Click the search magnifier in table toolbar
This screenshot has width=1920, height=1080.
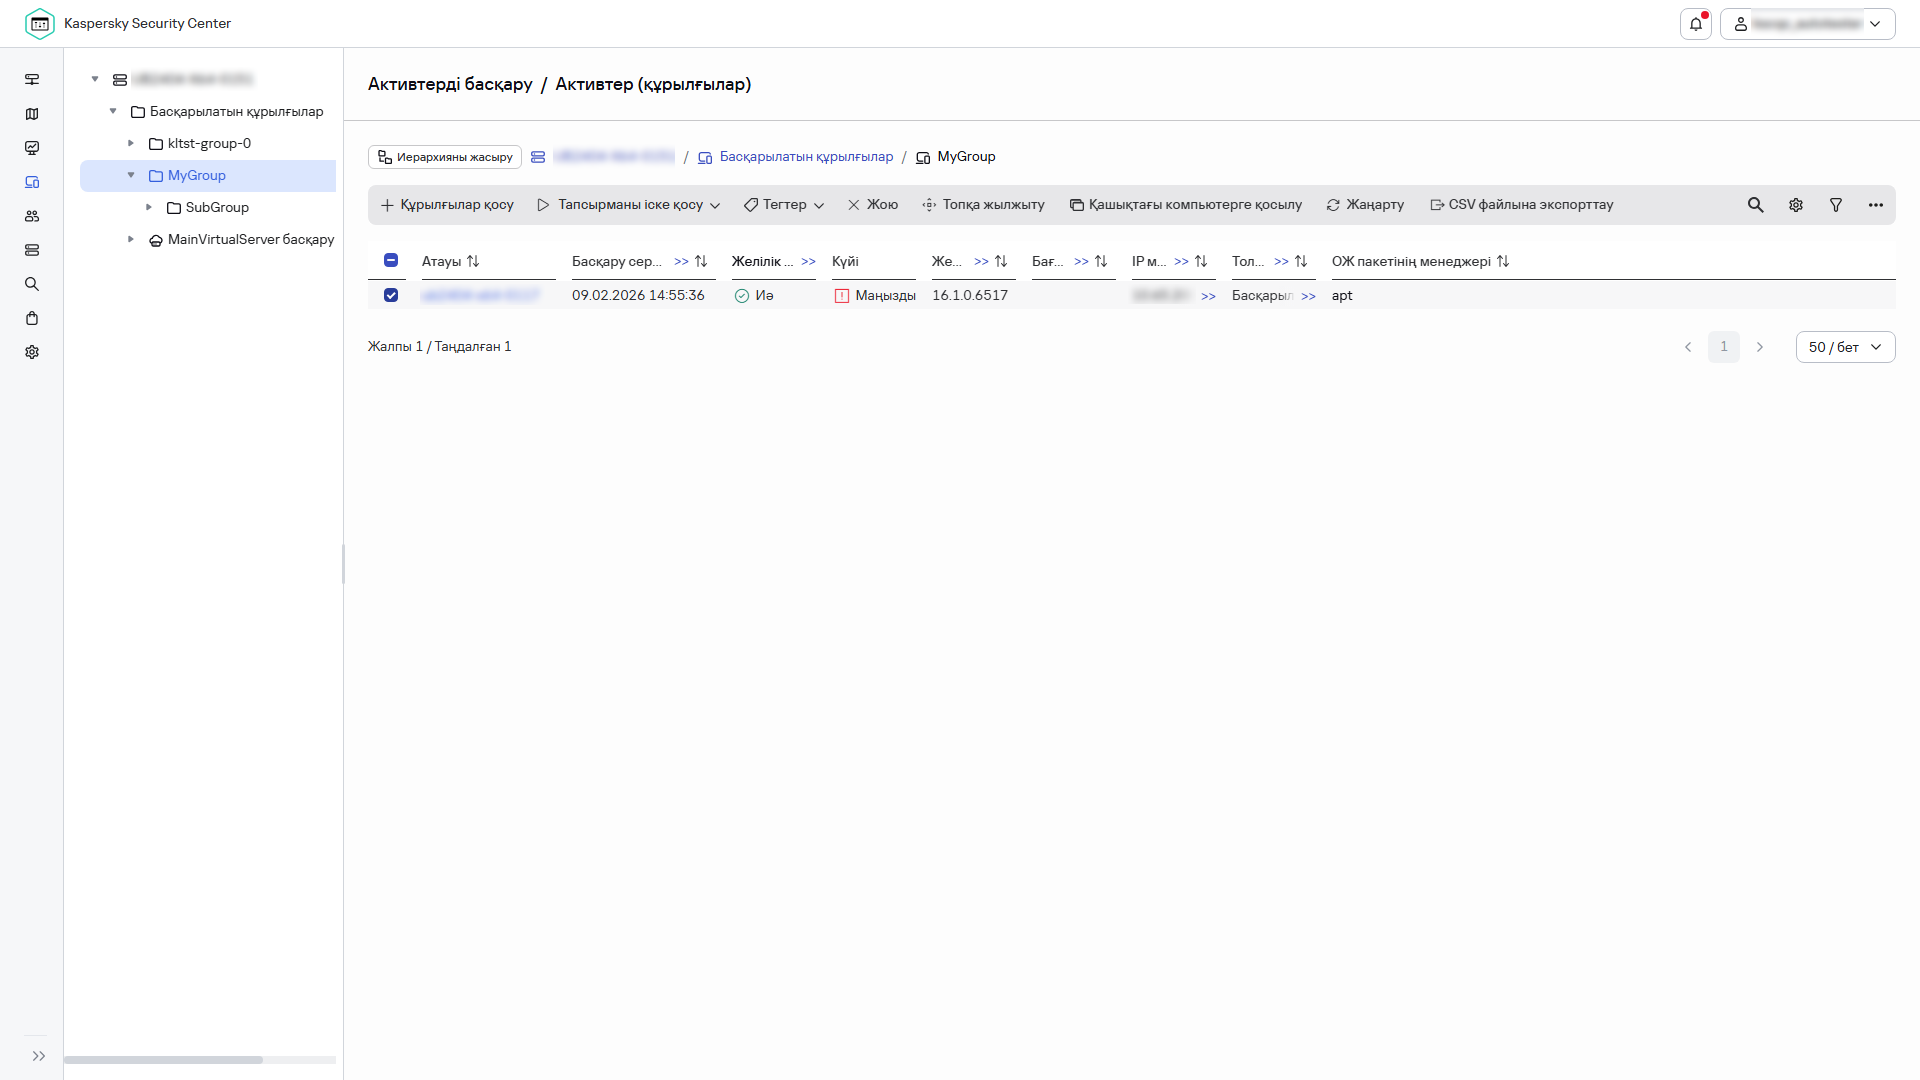tap(1755, 205)
